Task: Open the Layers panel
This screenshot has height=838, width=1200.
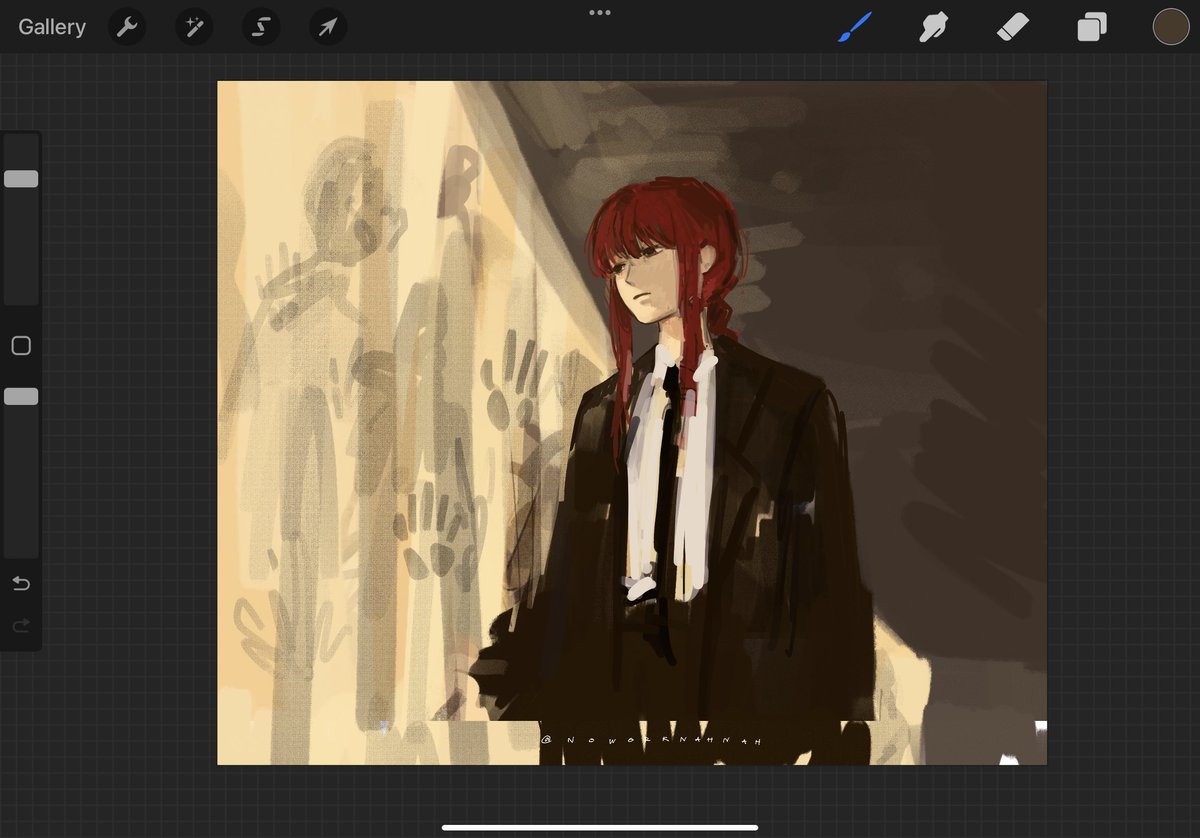Action: [x=1091, y=27]
